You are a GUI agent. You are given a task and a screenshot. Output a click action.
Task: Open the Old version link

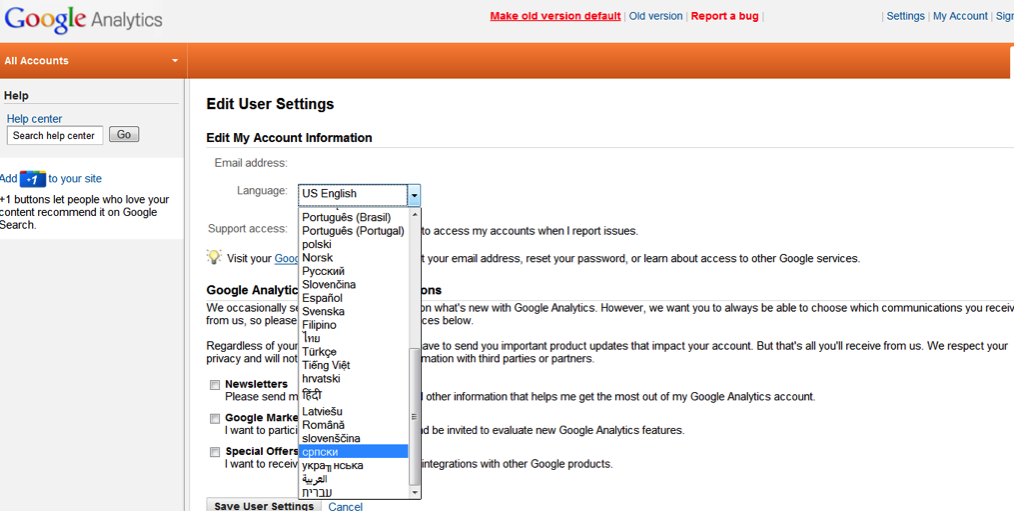click(656, 16)
